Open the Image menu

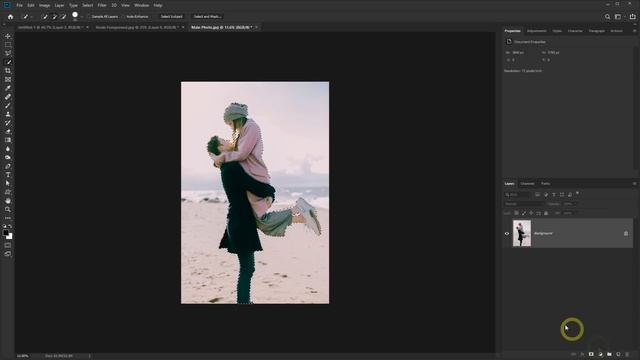44,5
